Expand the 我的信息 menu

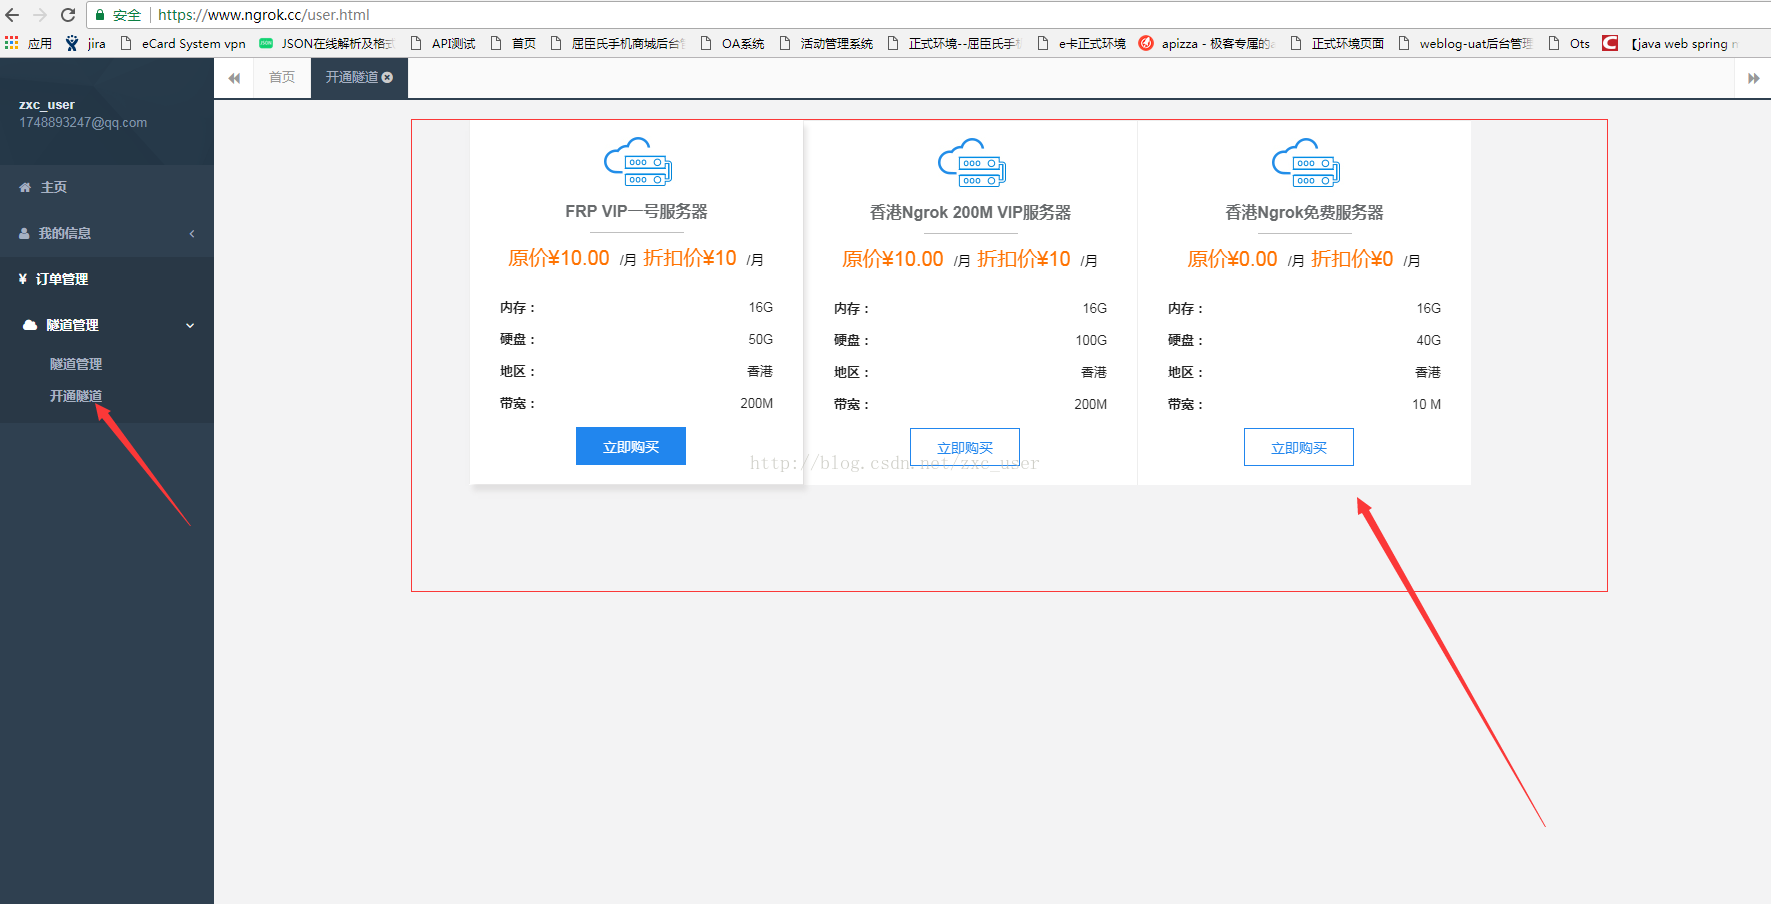[x=107, y=233]
